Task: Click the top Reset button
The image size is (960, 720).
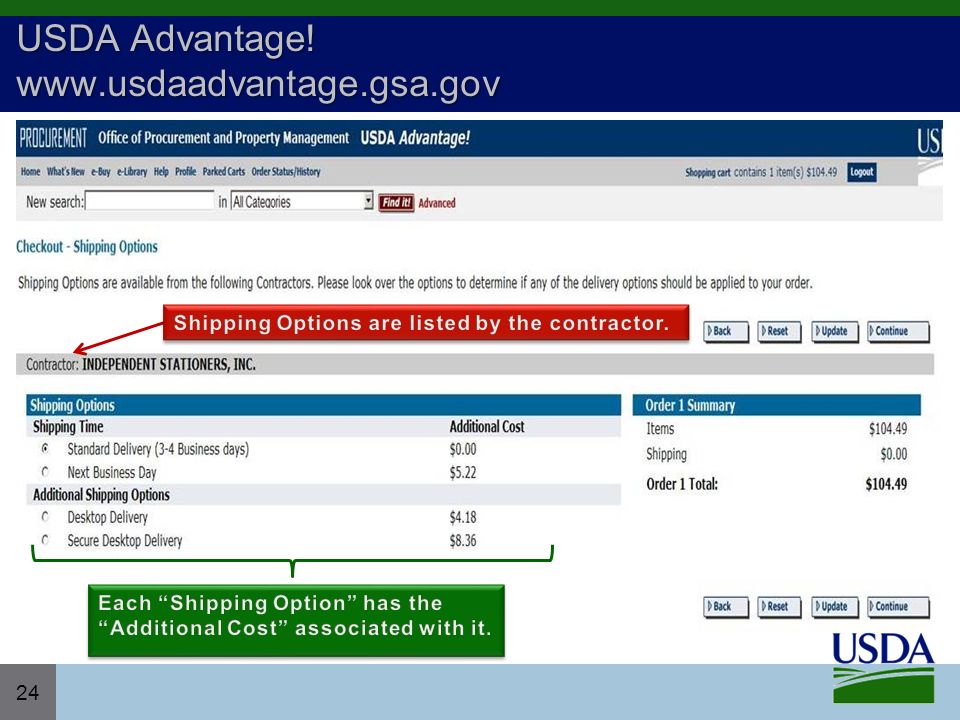Action: (x=779, y=331)
